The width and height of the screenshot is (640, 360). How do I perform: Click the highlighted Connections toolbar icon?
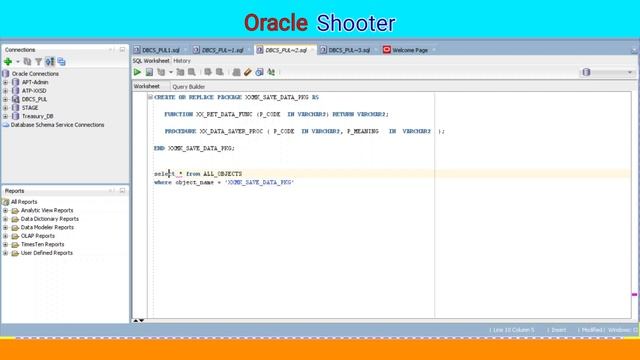(x=50, y=62)
